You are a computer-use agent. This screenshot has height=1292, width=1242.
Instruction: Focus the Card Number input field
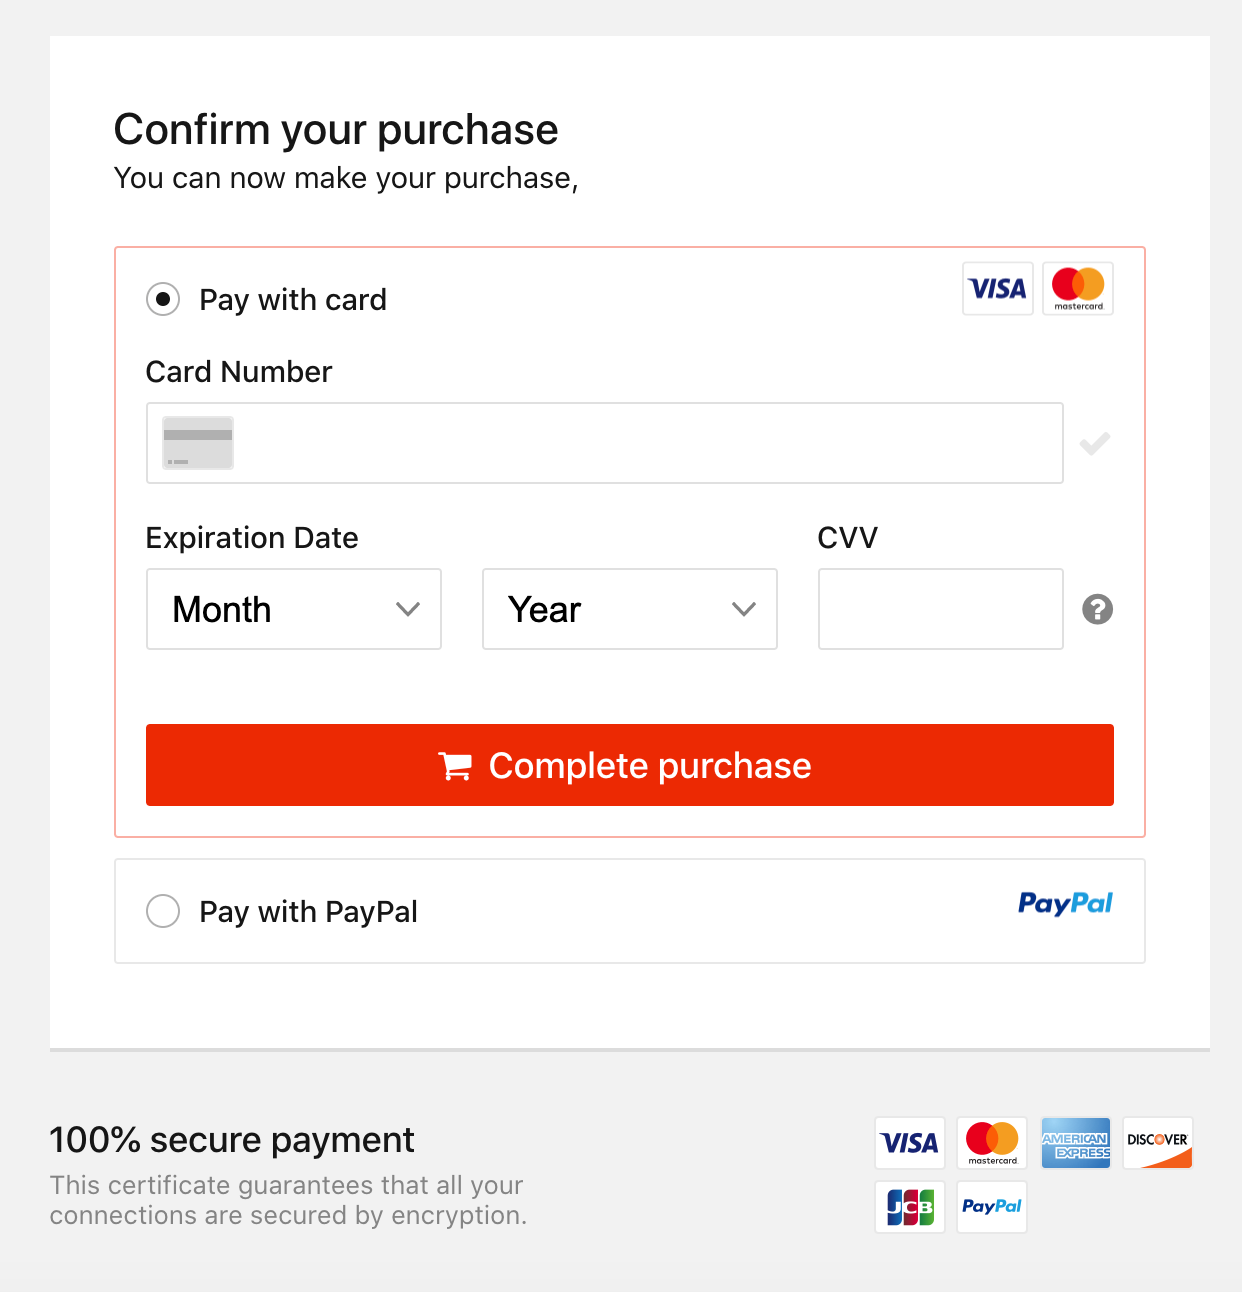(605, 443)
